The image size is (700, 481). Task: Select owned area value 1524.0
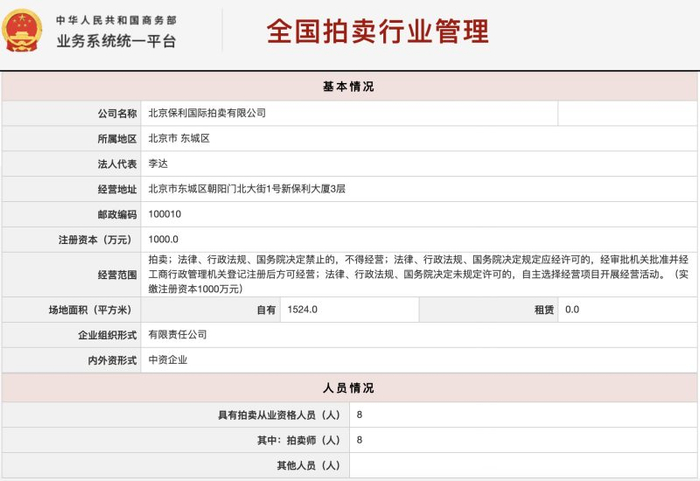coord(302,310)
